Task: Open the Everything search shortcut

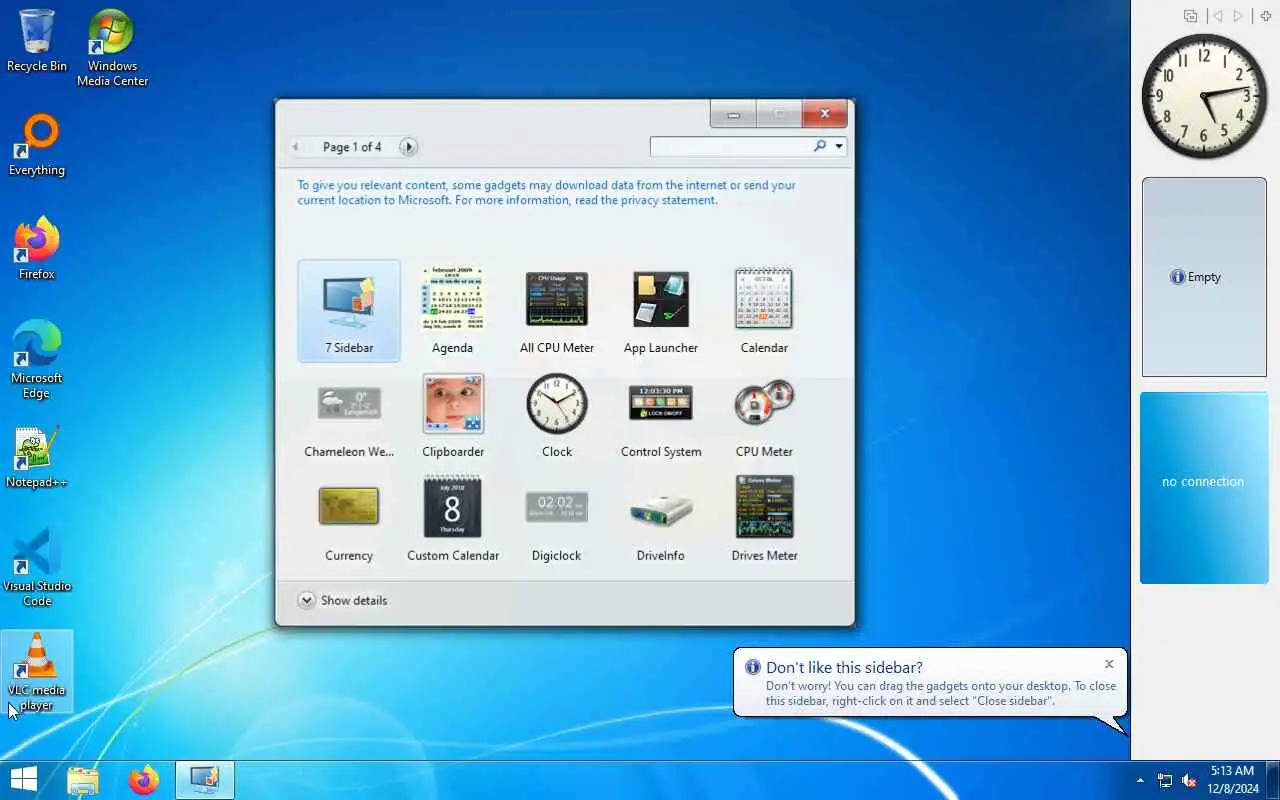Action: tap(37, 146)
